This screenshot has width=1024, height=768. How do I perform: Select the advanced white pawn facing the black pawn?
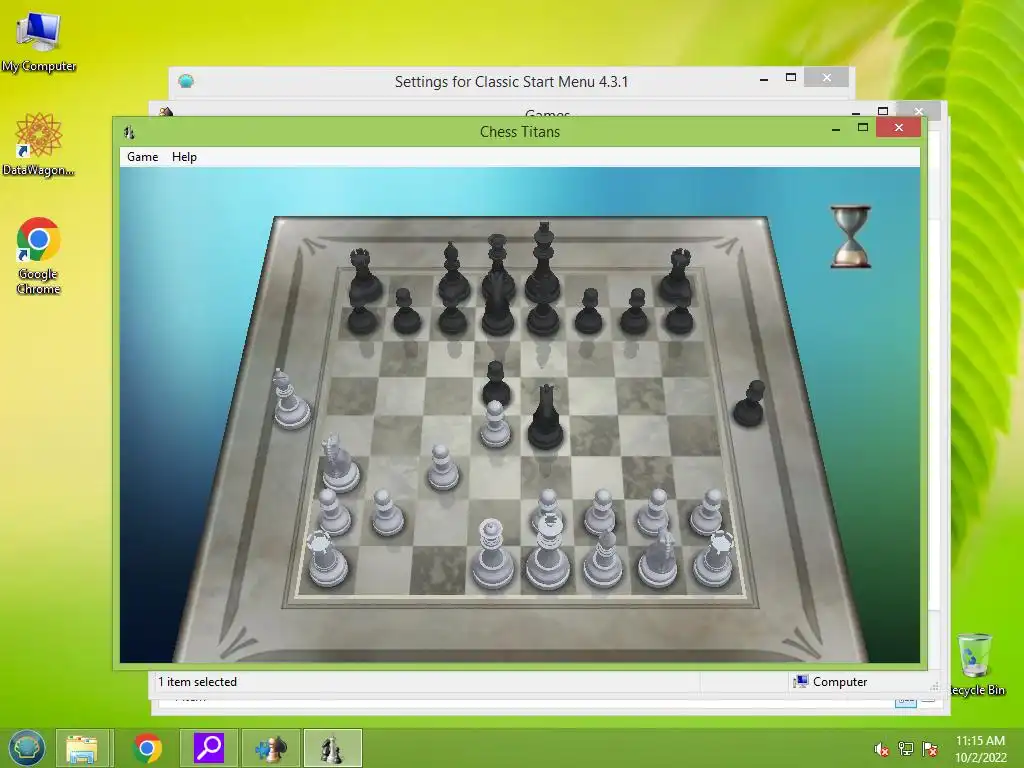[x=495, y=424]
